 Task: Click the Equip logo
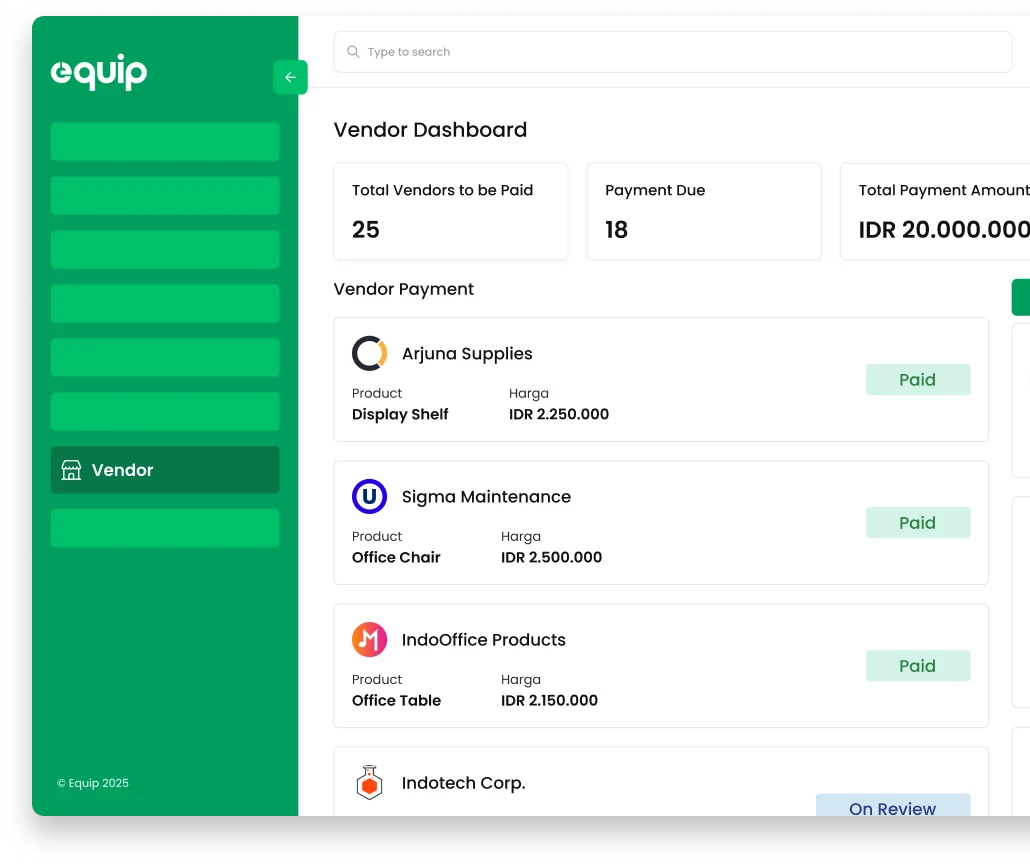click(99, 72)
